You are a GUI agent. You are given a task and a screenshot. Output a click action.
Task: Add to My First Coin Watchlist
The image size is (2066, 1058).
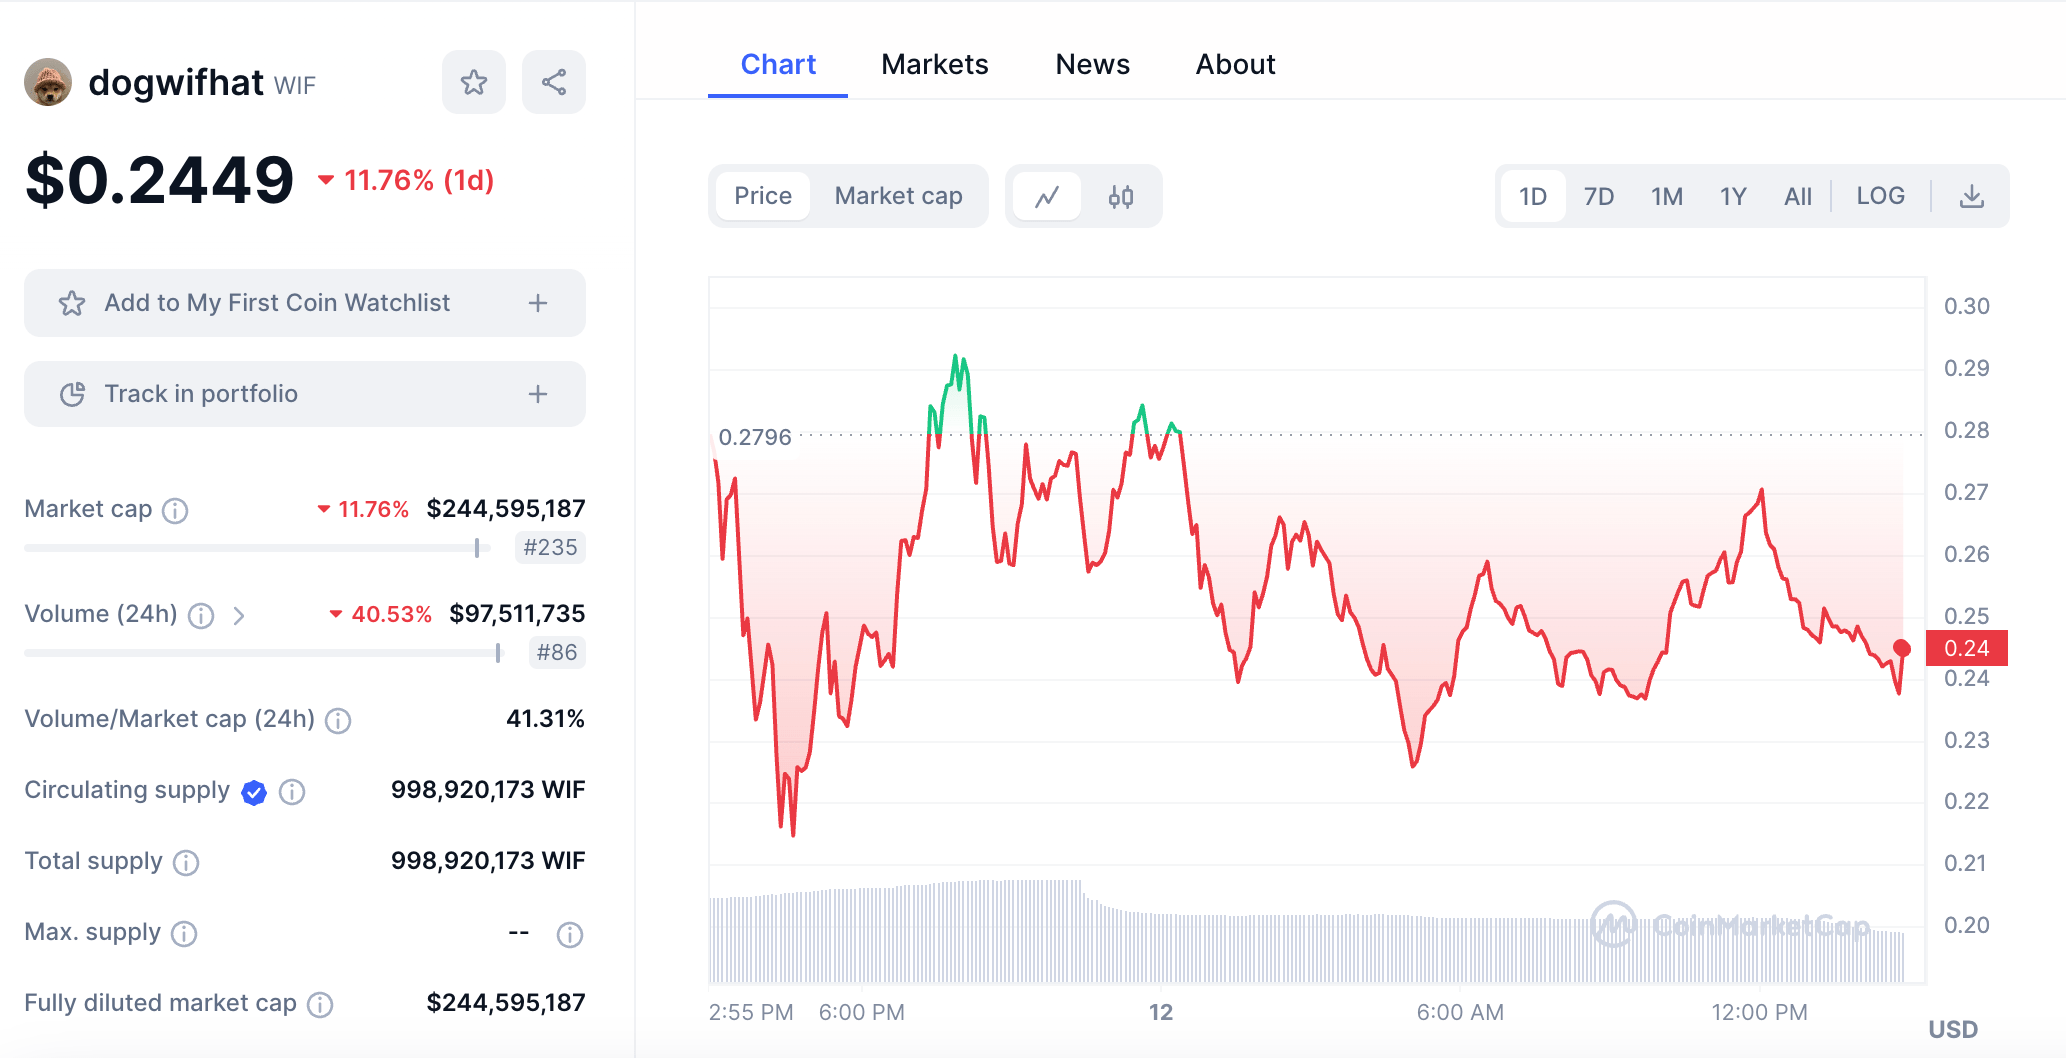tap(305, 303)
